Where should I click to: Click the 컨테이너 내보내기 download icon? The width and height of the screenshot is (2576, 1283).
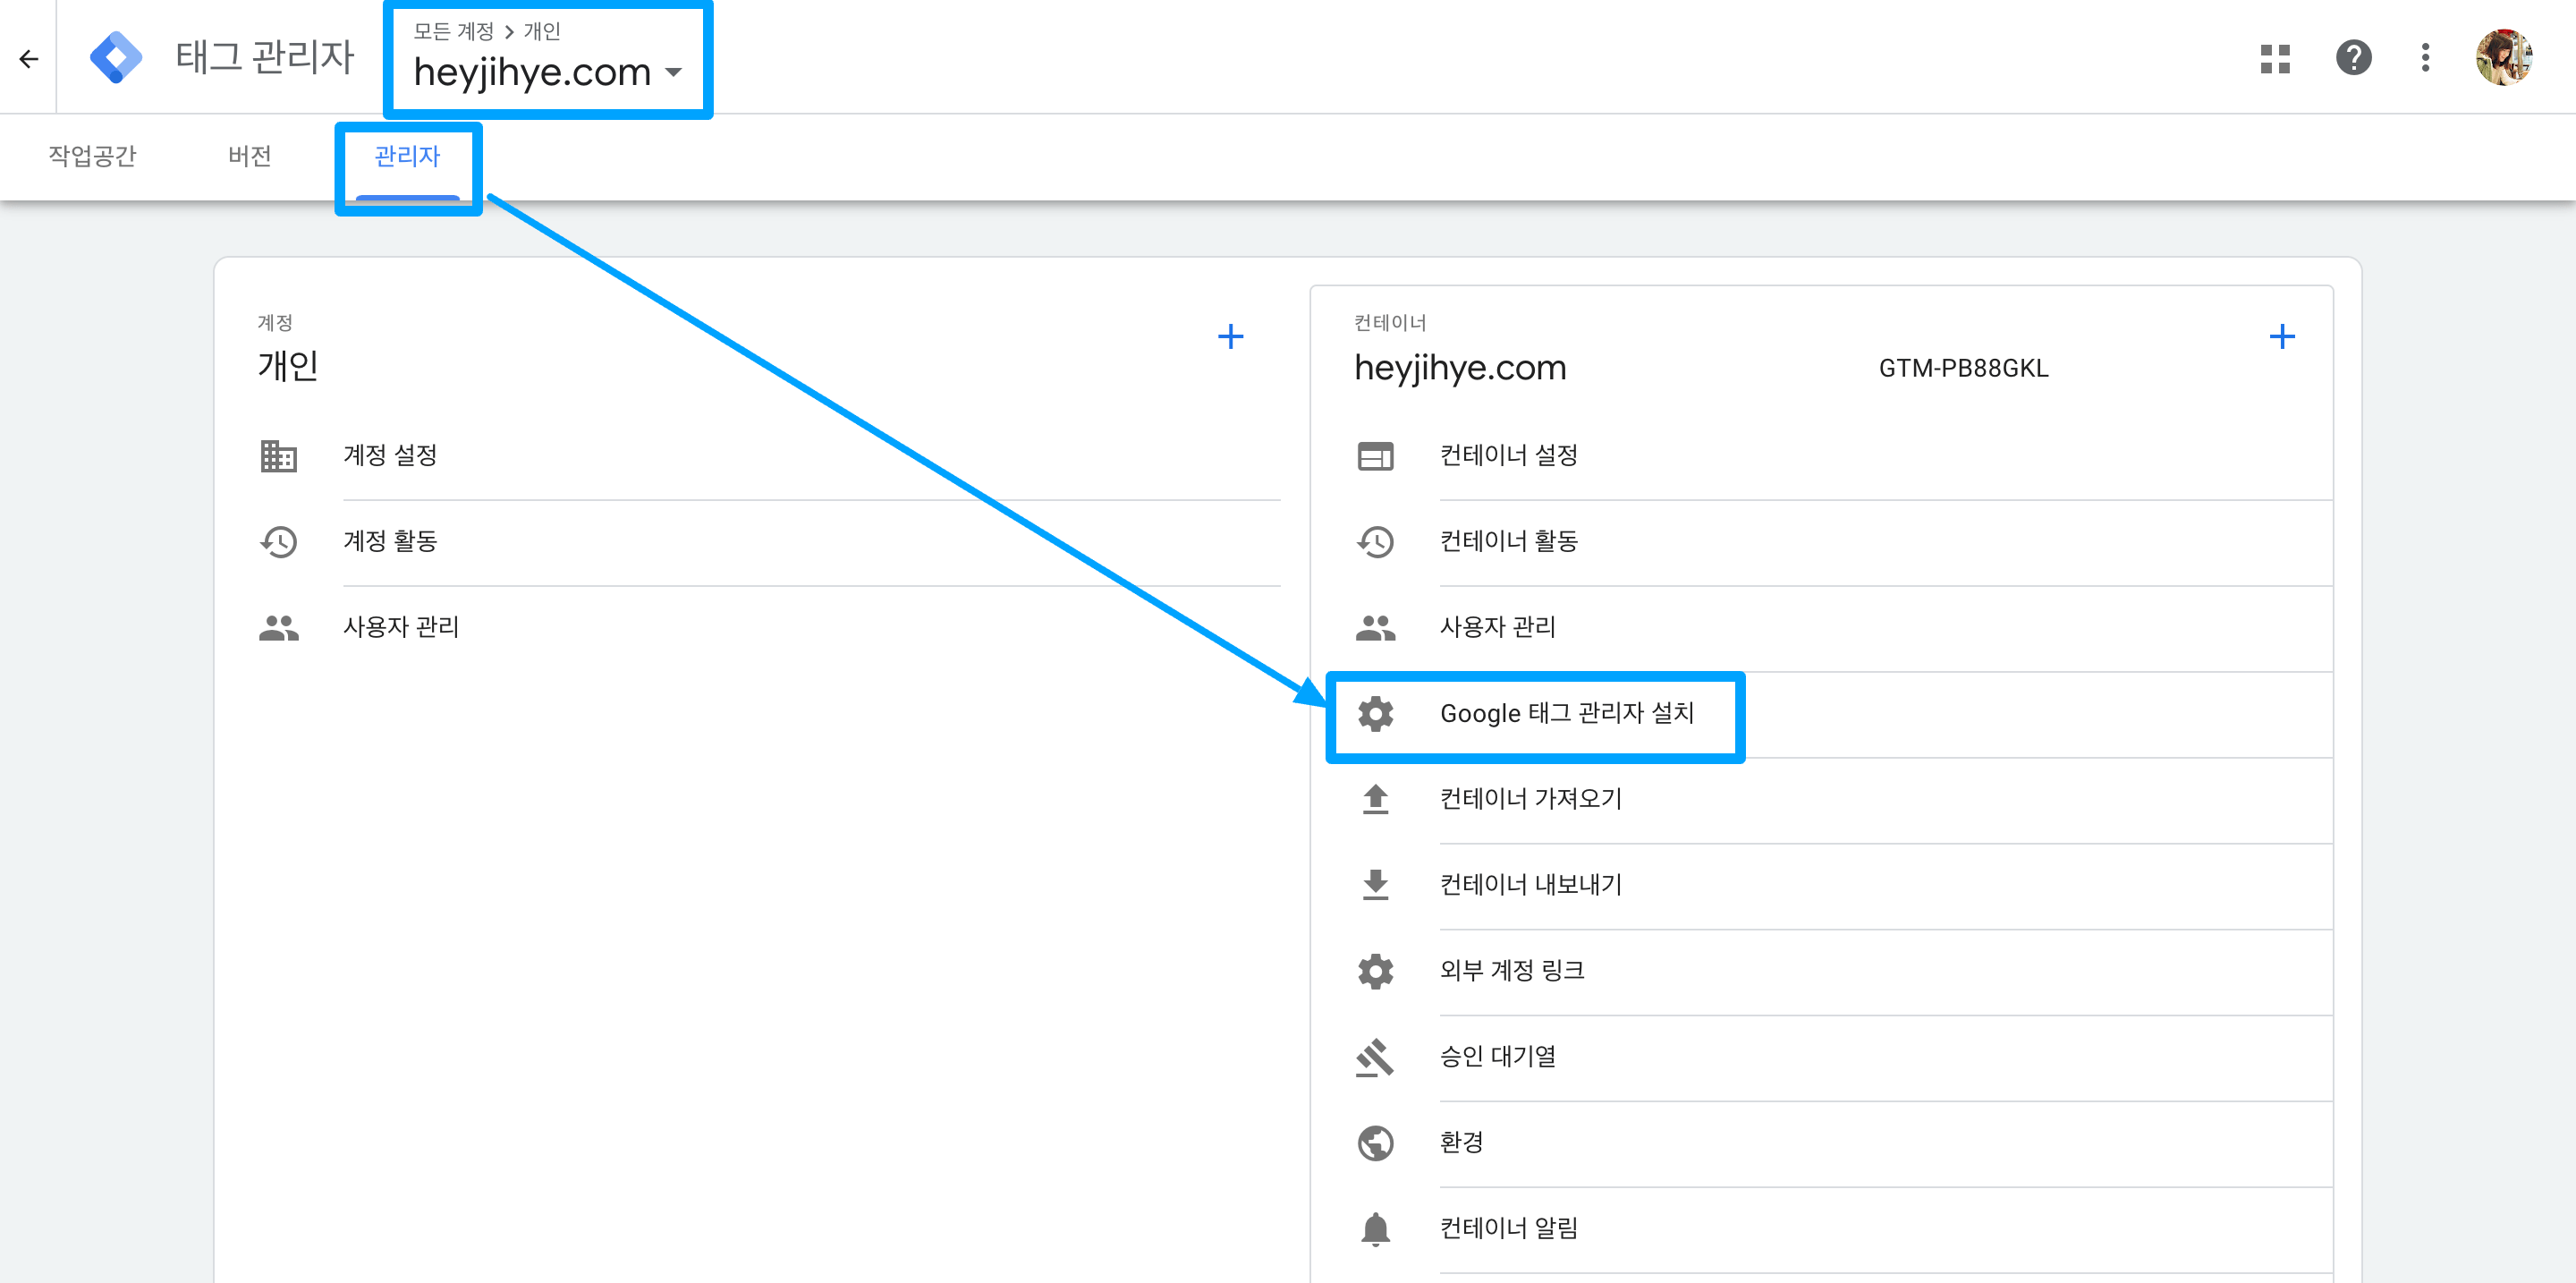[x=1375, y=885]
